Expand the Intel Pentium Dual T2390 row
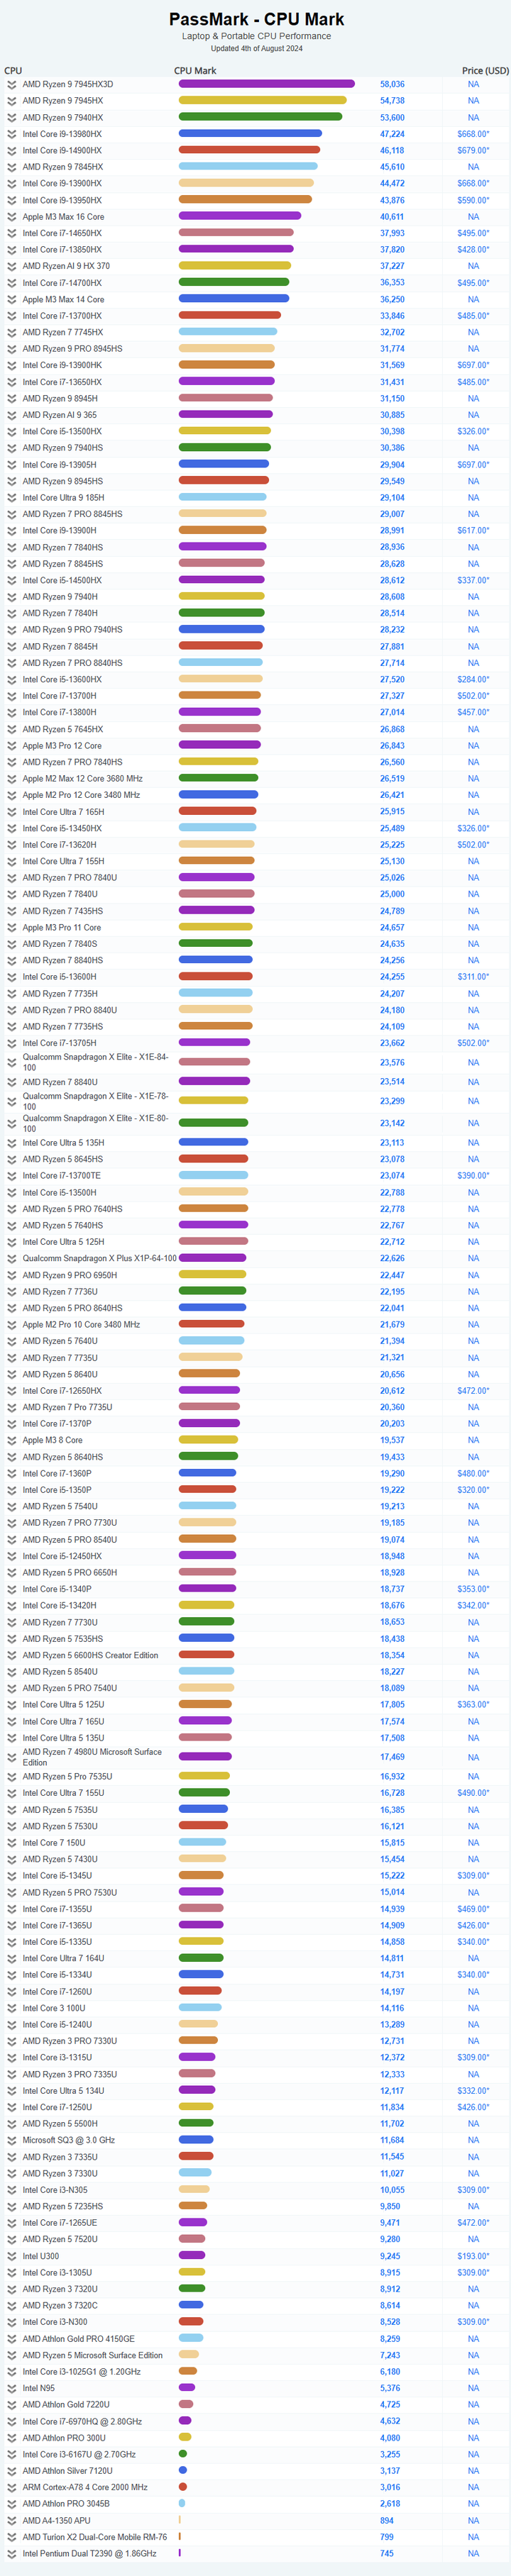Image resolution: width=511 pixels, height=2576 pixels. click(12, 2553)
